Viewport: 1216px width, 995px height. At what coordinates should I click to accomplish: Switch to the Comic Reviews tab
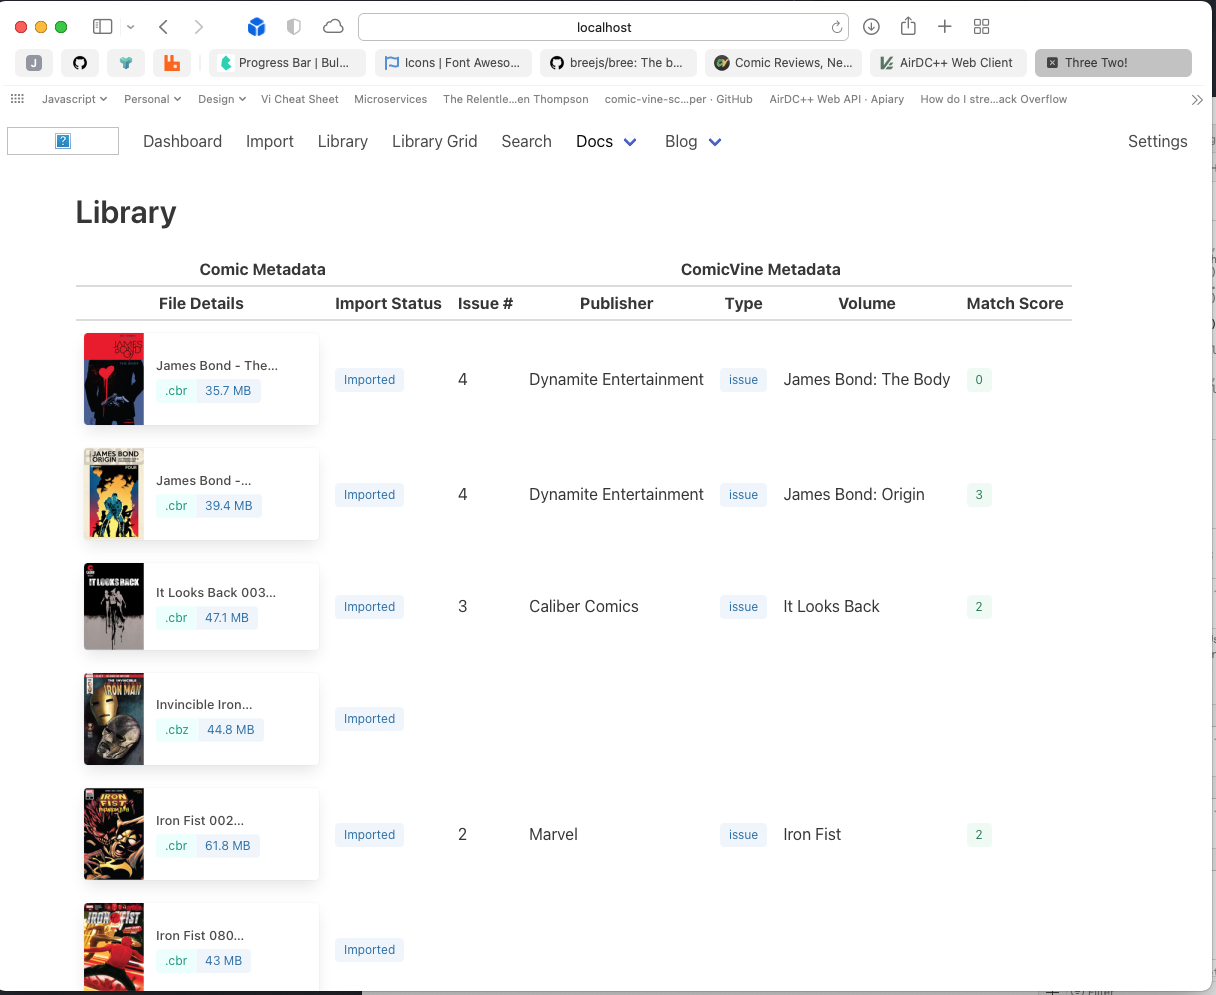[x=783, y=63]
